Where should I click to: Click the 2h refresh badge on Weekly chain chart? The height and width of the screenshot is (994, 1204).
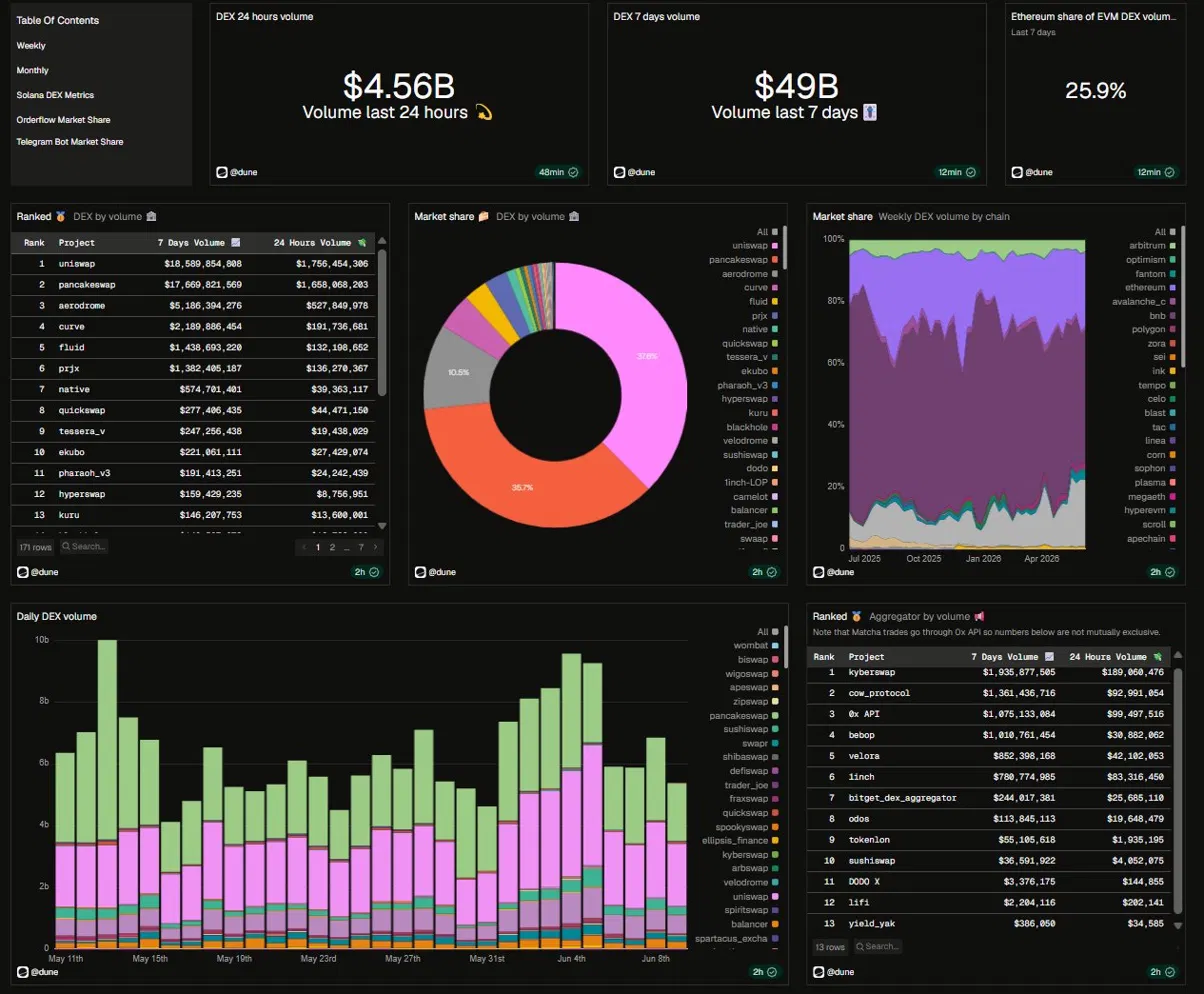(x=1163, y=572)
